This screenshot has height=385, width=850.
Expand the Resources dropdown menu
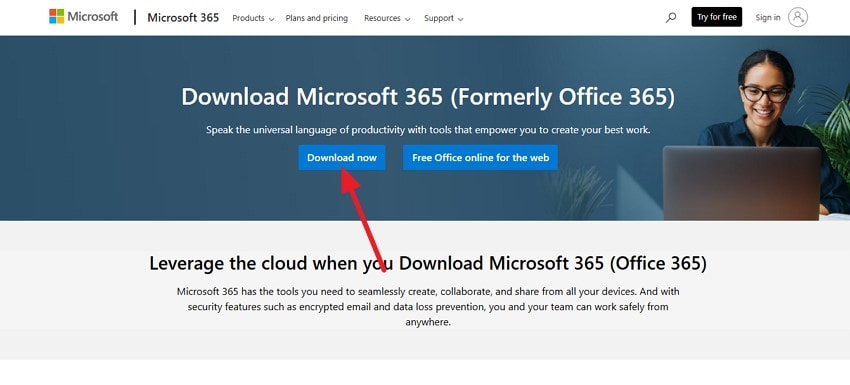387,18
